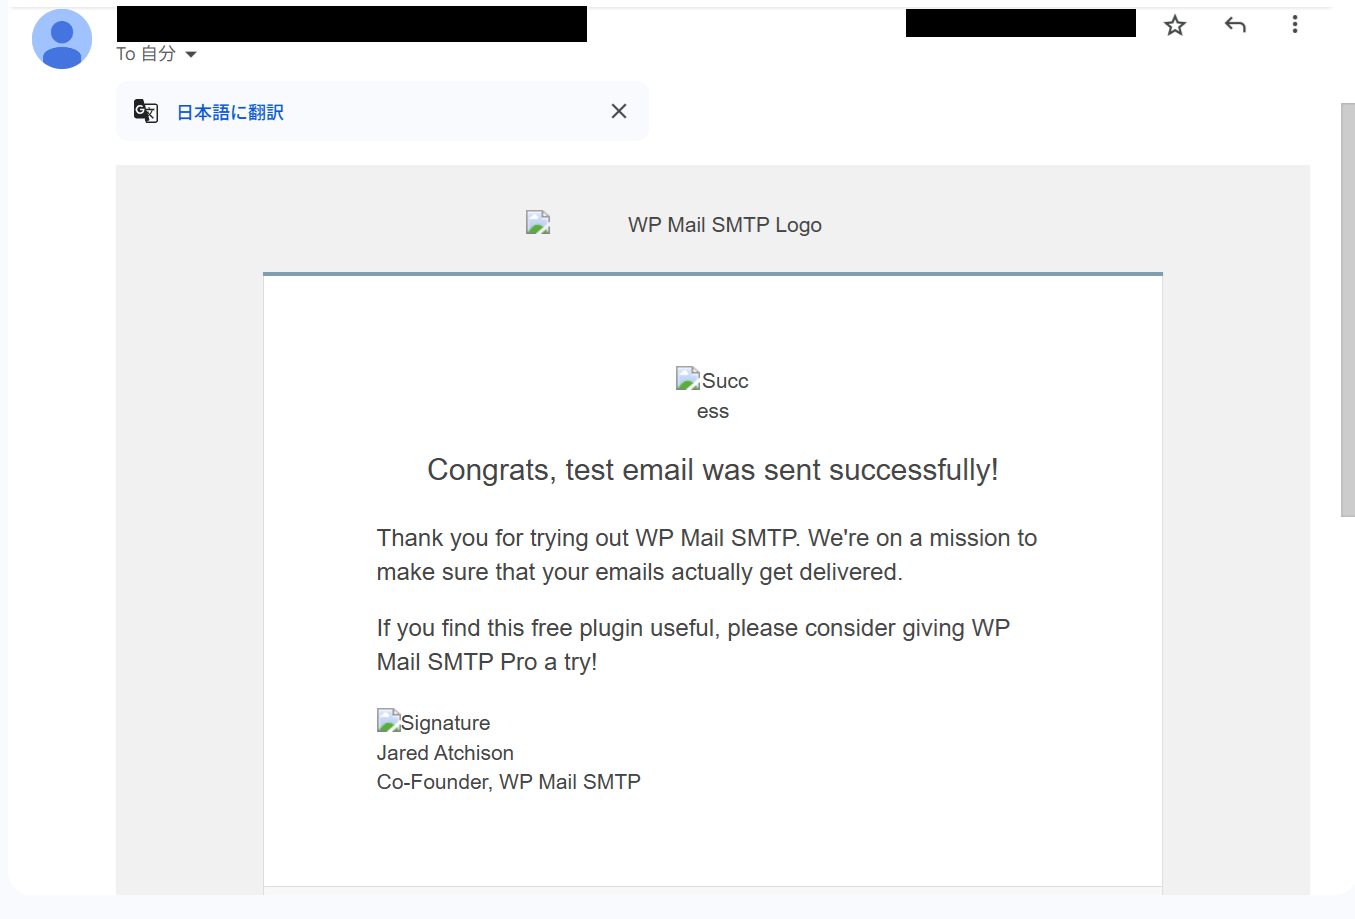
Task: Click the redacted date beside the star
Action: tap(1020, 23)
